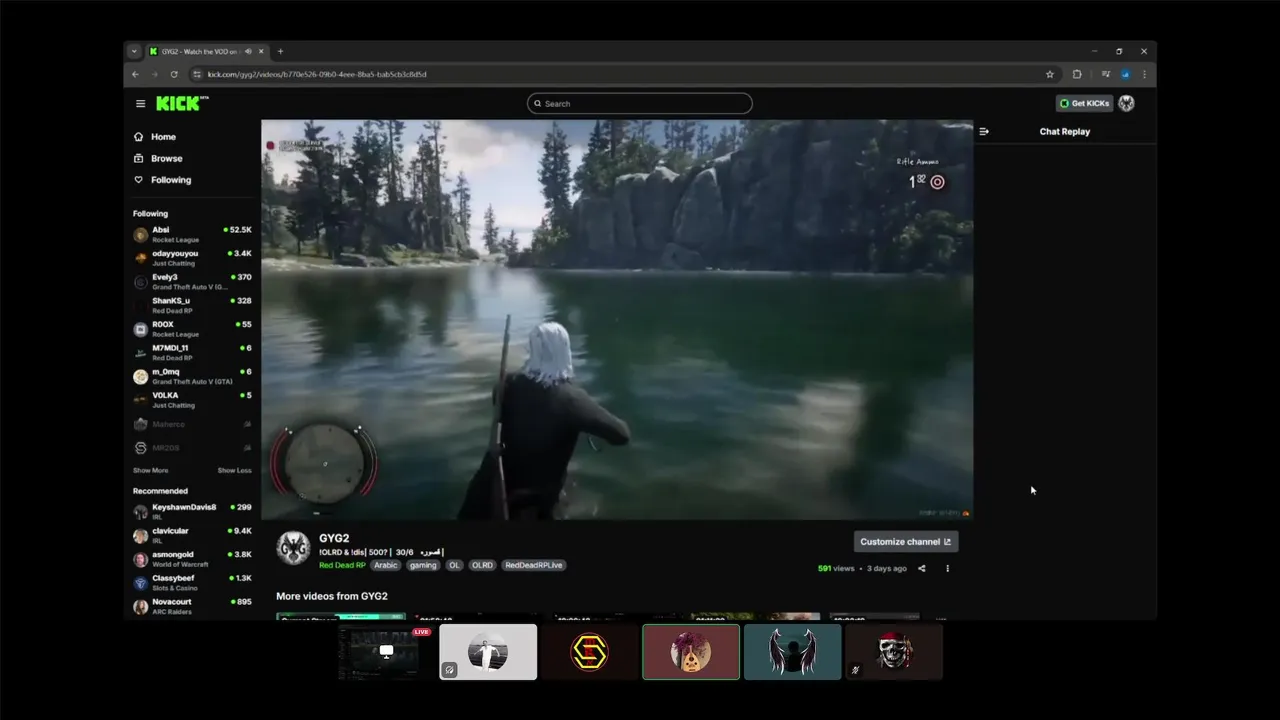Bookmark this page with star

tap(1050, 74)
